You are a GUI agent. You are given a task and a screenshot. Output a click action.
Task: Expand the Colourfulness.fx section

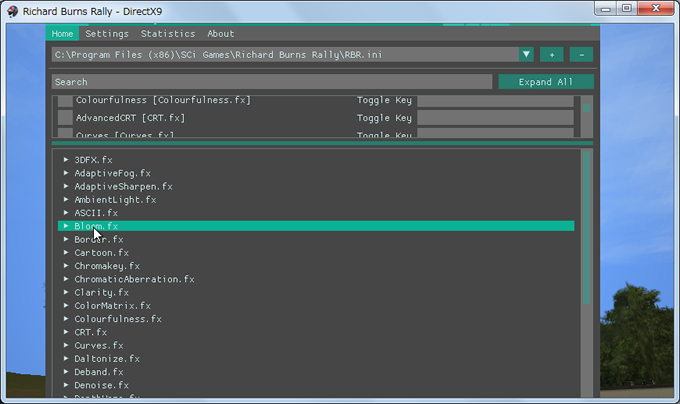66,319
